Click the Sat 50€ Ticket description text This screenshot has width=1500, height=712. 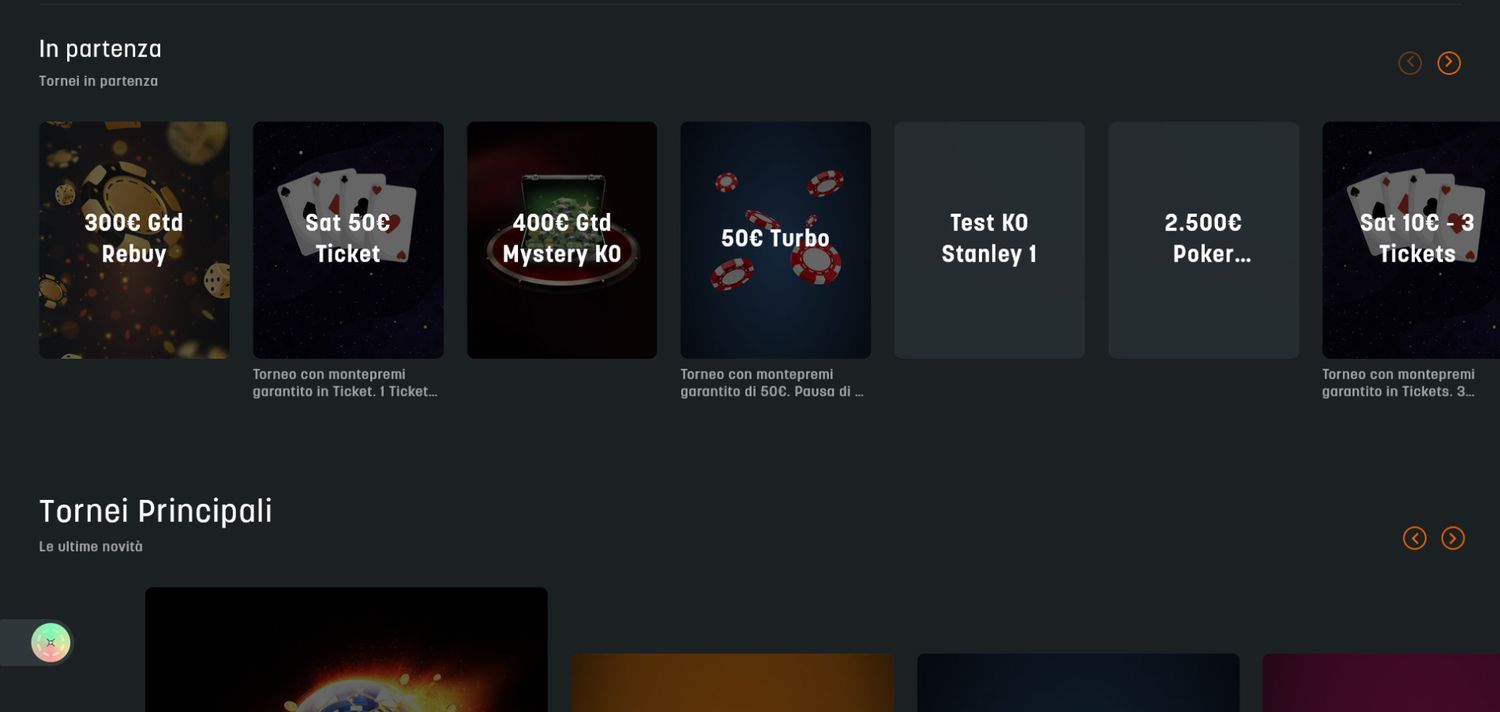coord(345,383)
